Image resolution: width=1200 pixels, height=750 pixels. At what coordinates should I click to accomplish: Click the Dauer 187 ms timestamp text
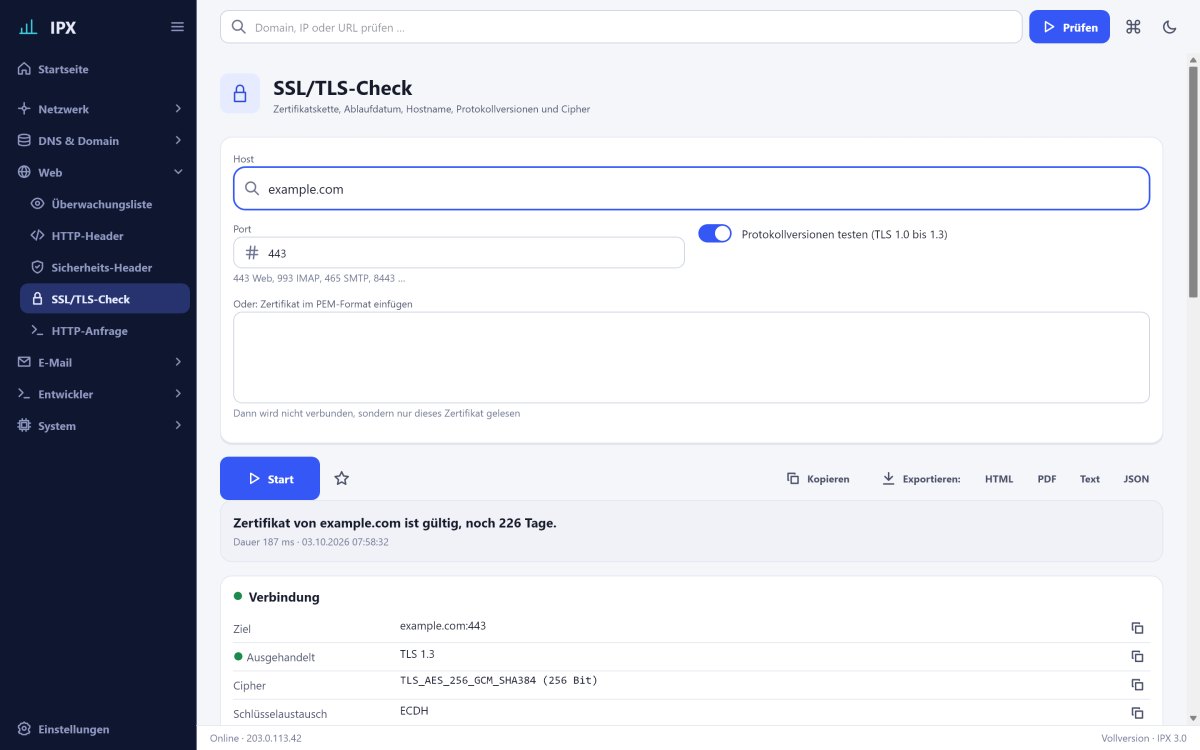point(311,542)
